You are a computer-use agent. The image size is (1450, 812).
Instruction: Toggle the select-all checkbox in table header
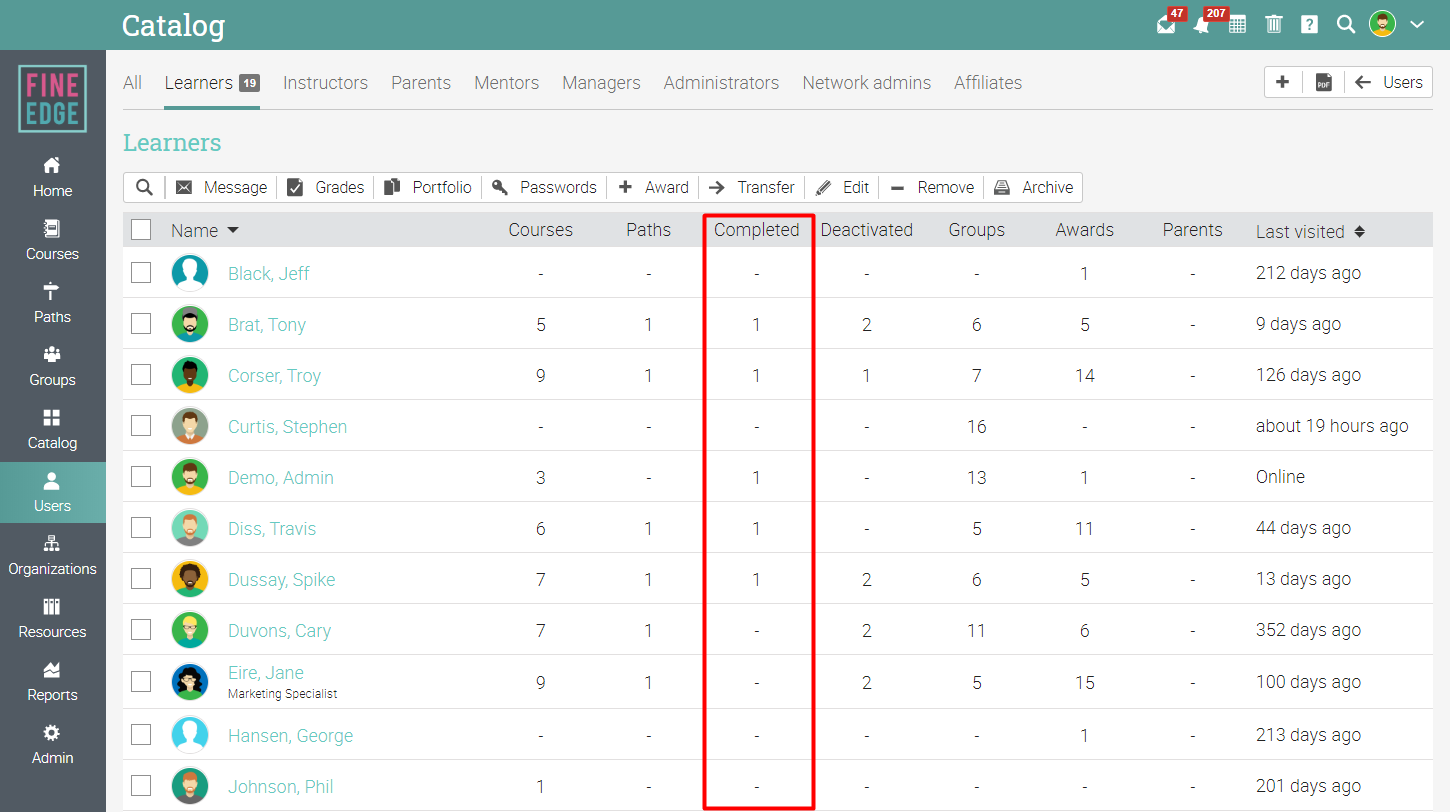[x=141, y=230]
